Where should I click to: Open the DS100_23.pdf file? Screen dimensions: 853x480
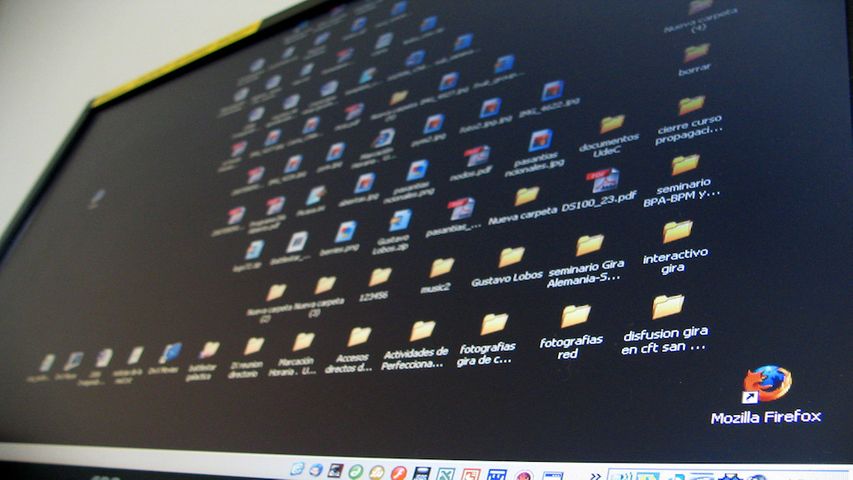pyautogui.click(x=604, y=180)
